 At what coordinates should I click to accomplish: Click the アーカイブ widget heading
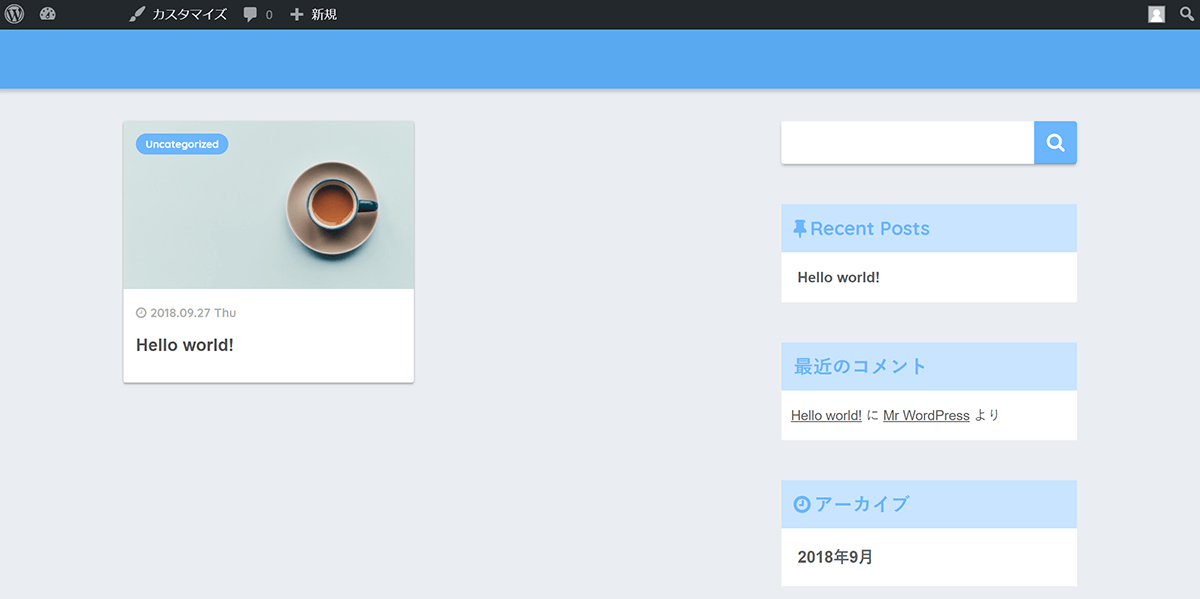point(862,504)
